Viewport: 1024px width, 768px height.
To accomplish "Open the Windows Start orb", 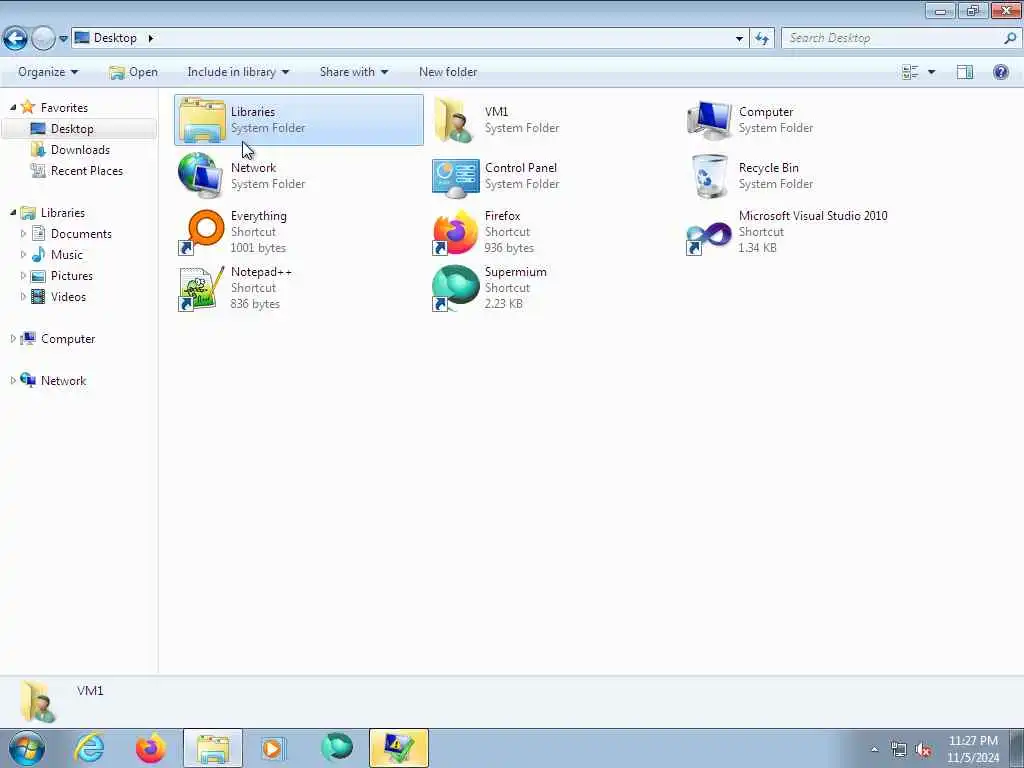I will pyautogui.click(x=27, y=748).
